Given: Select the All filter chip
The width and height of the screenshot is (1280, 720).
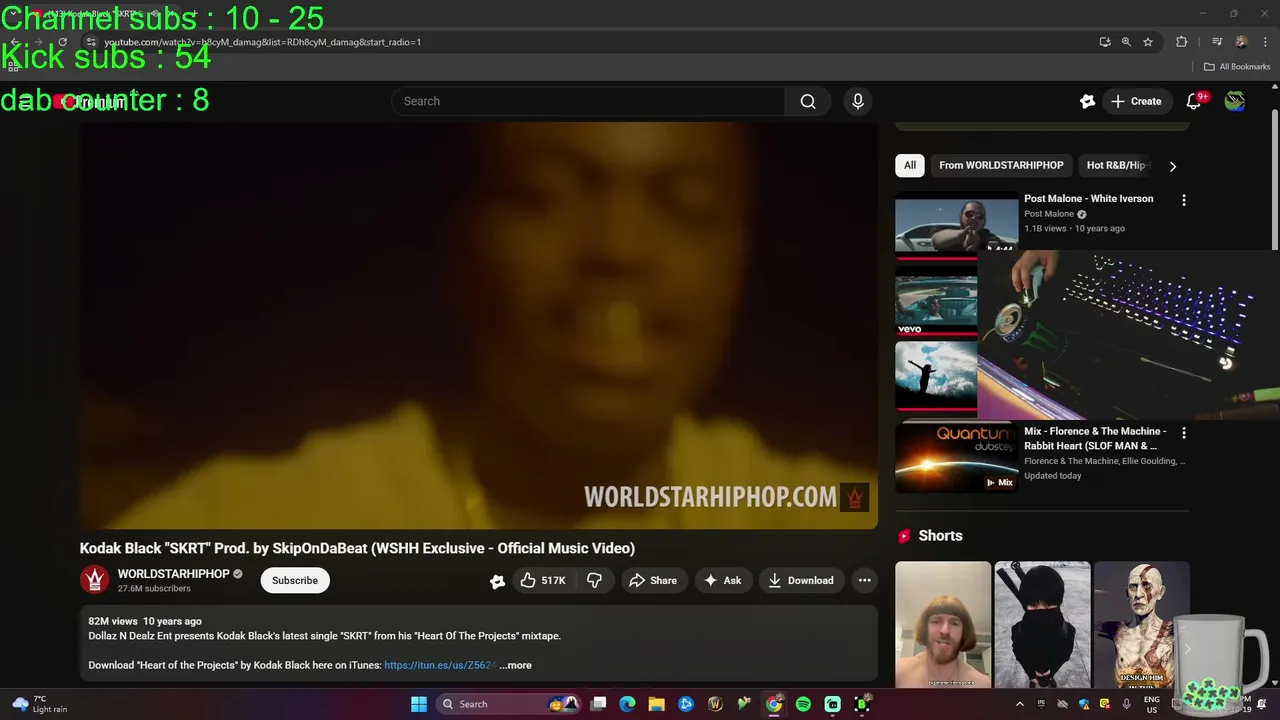Looking at the screenshot, I should (x=910, y=165).
